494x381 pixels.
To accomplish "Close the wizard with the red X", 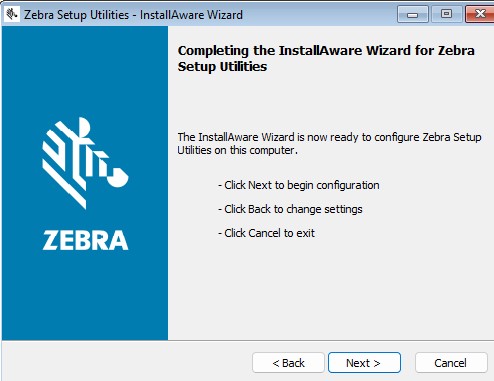I will (x=480, y=14).
